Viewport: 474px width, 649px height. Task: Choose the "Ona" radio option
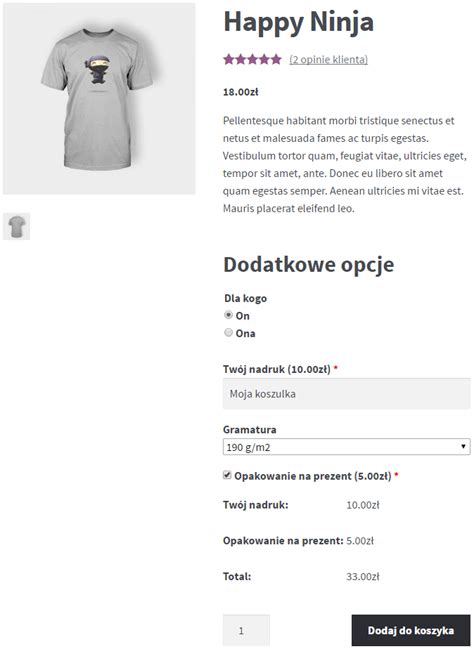[228, 332]
